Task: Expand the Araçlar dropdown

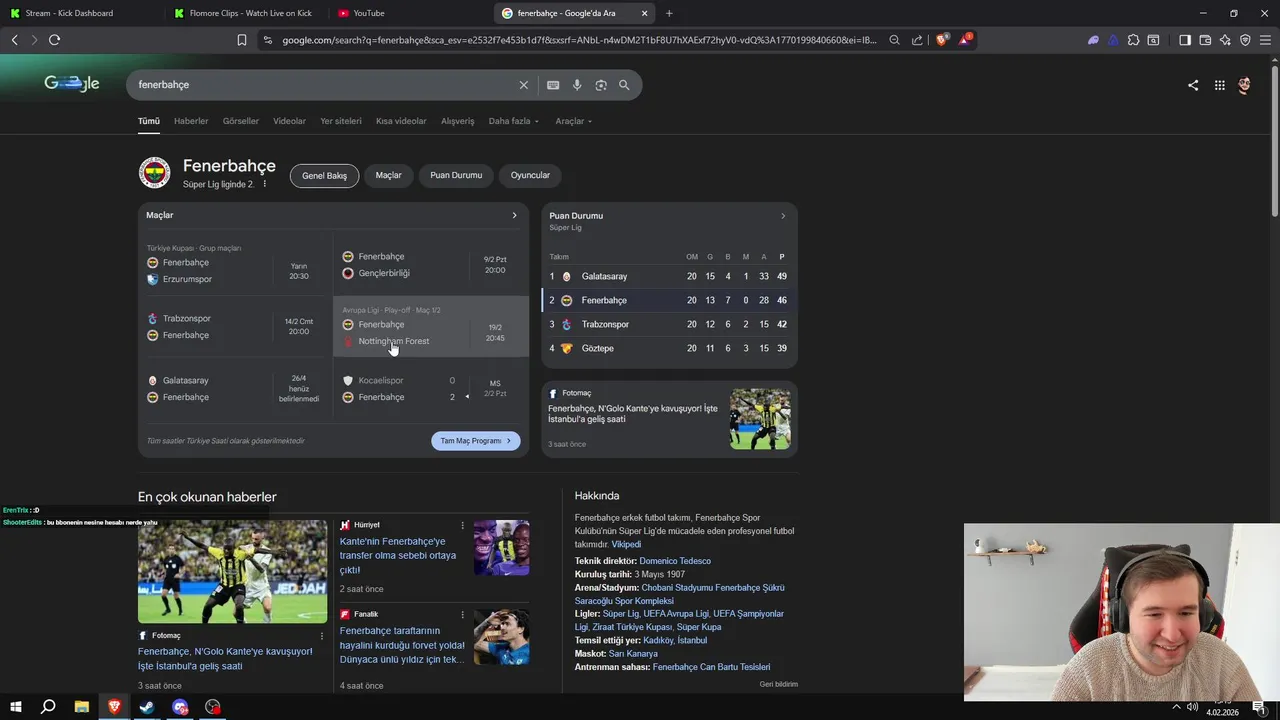Action: (573, 121)
